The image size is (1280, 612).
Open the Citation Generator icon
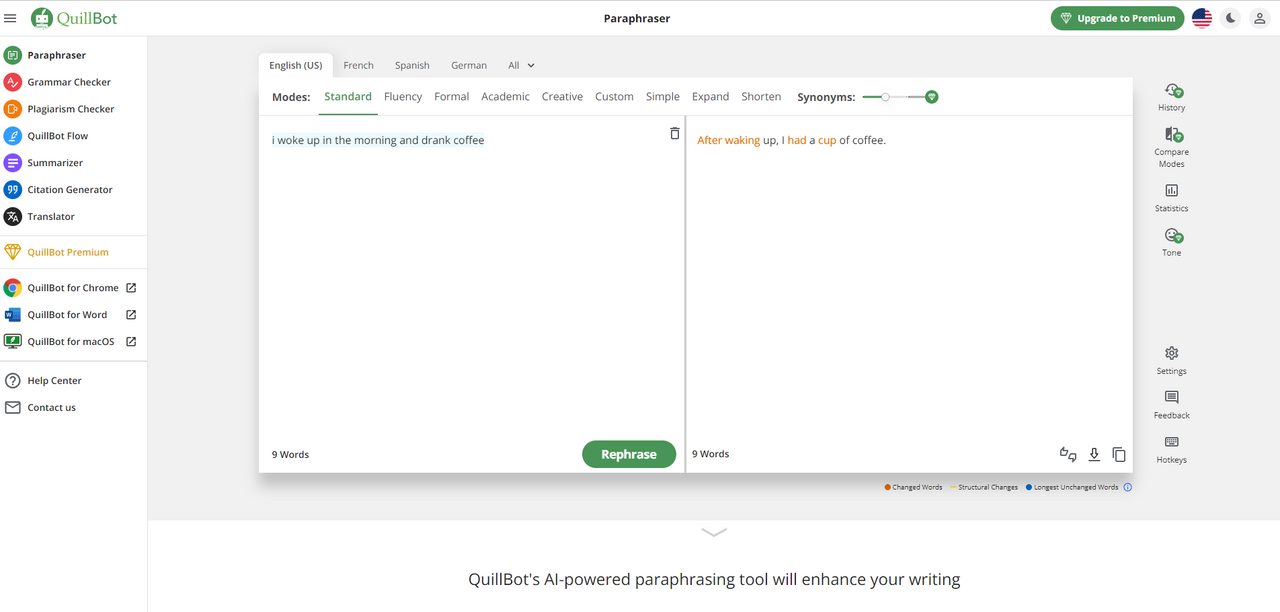pos(13,190)
